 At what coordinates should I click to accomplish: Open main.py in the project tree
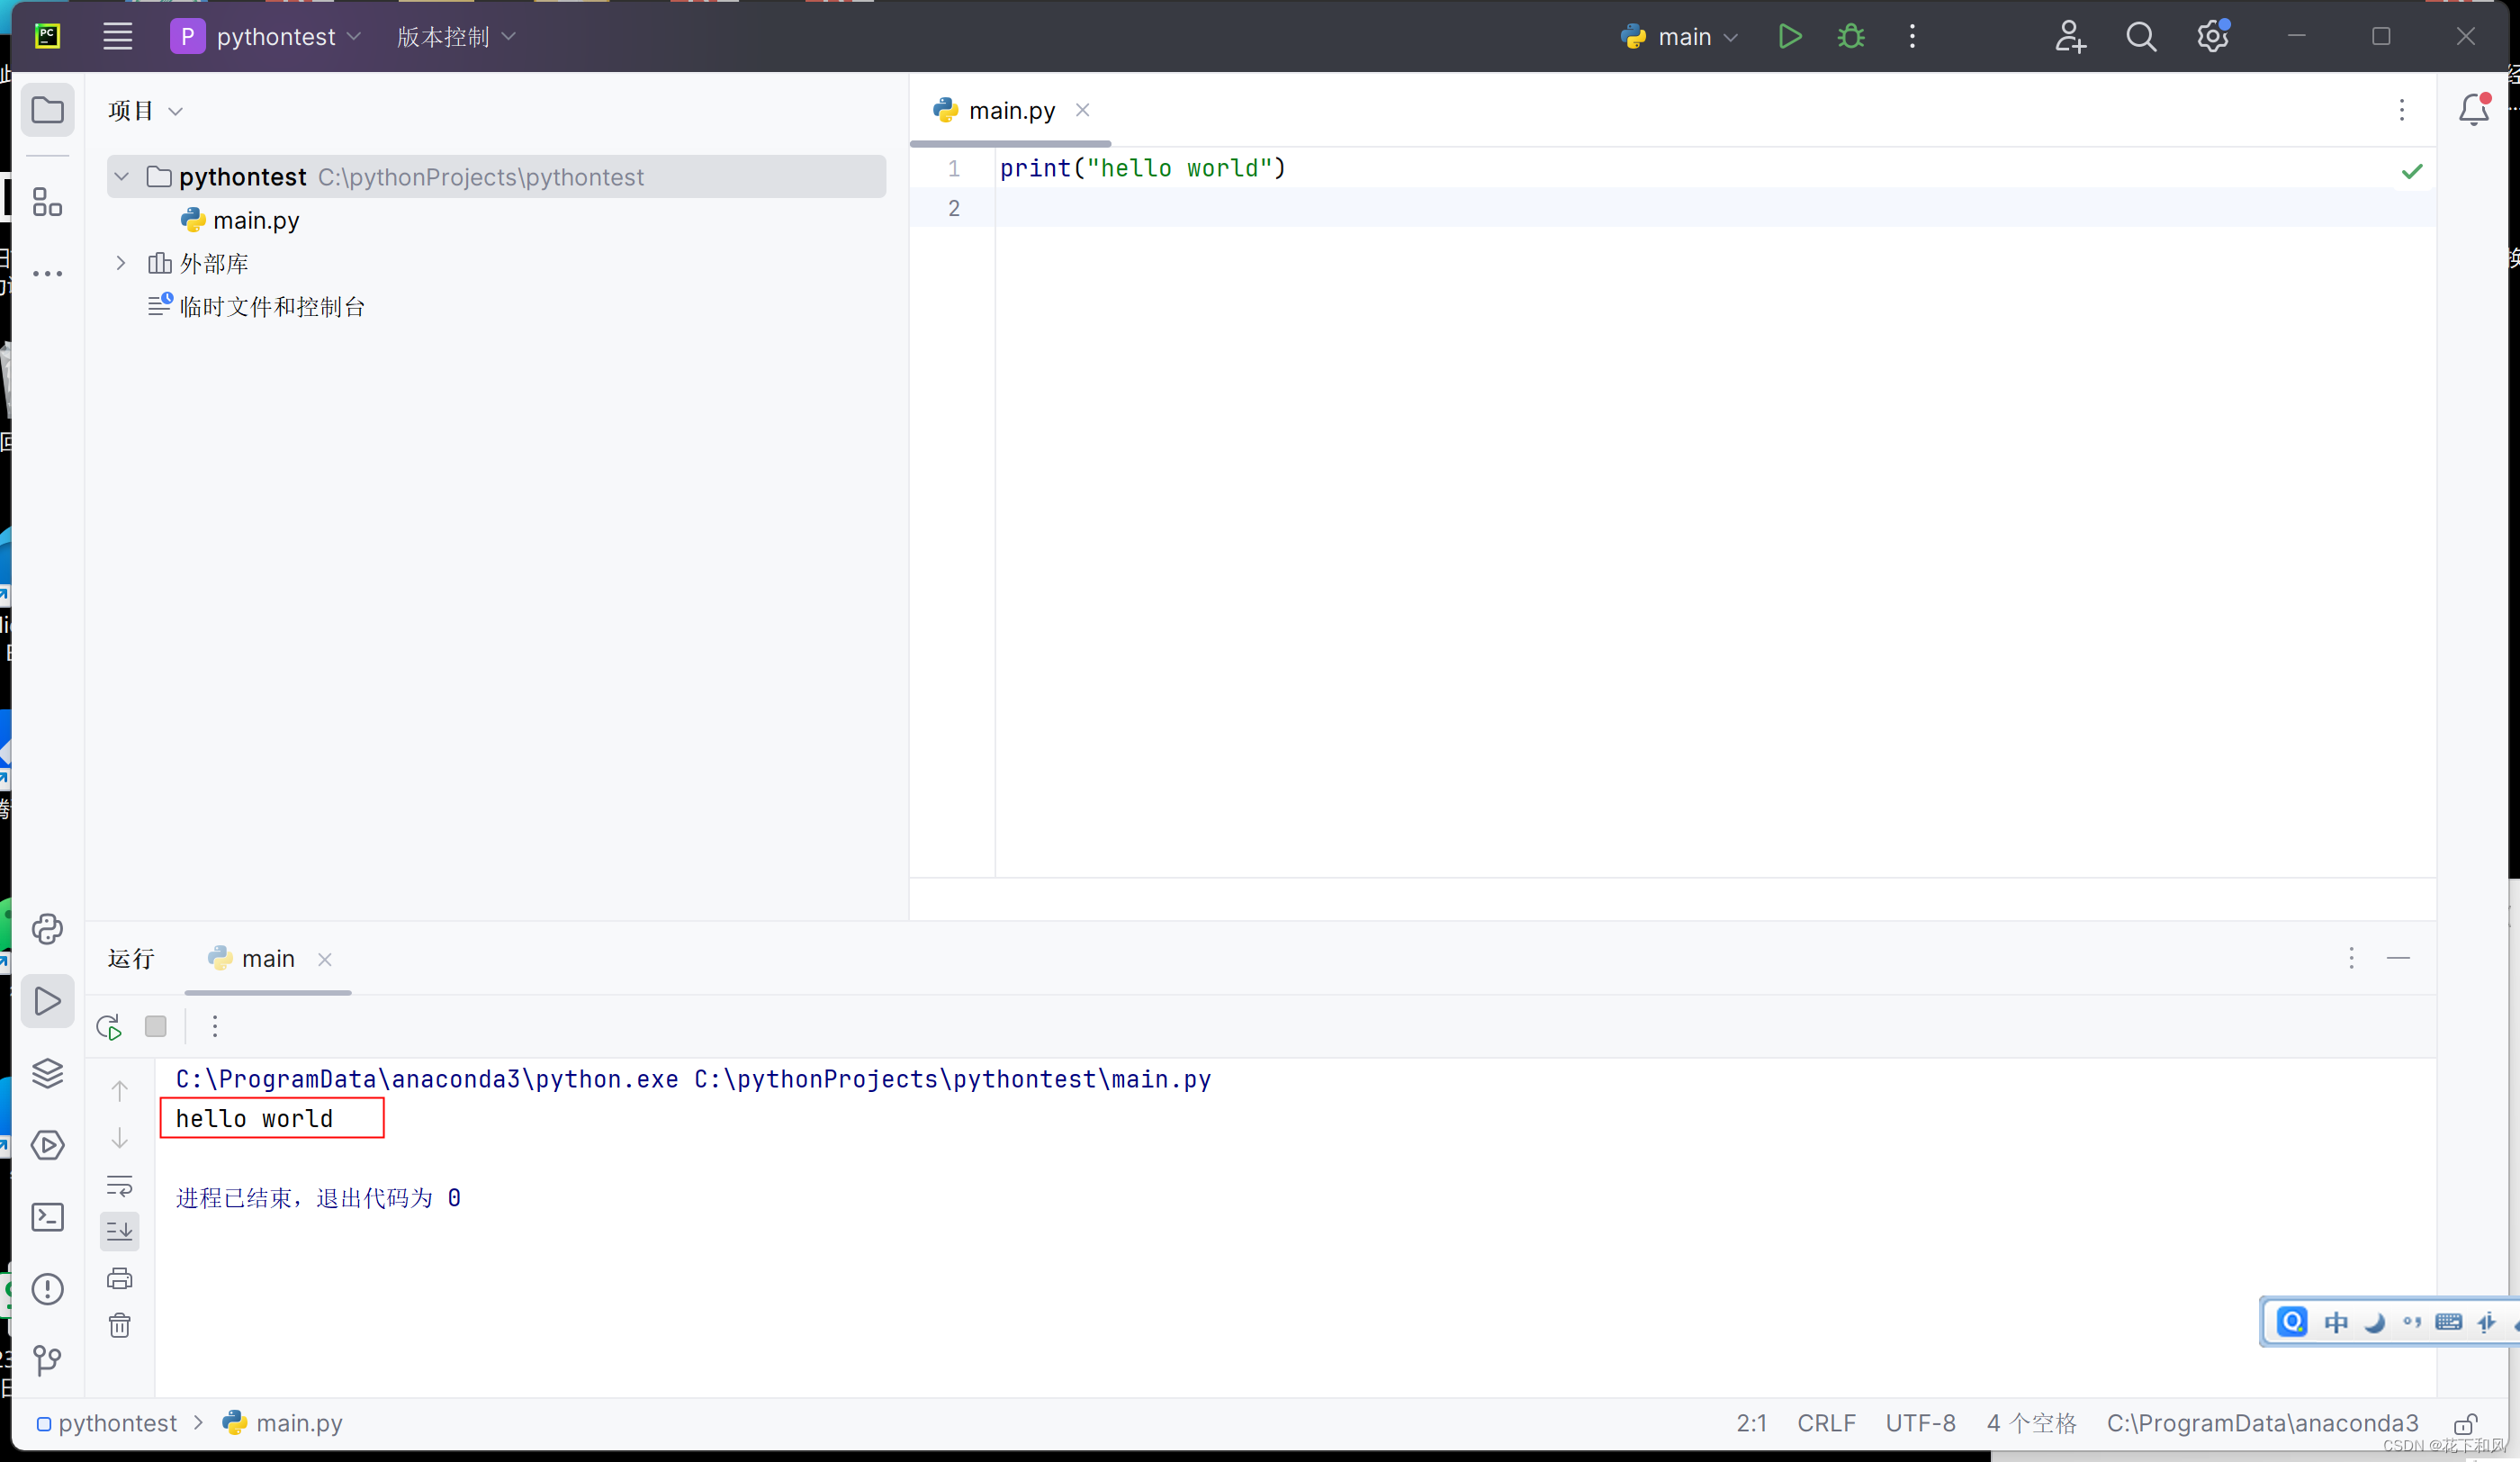tap(256, 220)
